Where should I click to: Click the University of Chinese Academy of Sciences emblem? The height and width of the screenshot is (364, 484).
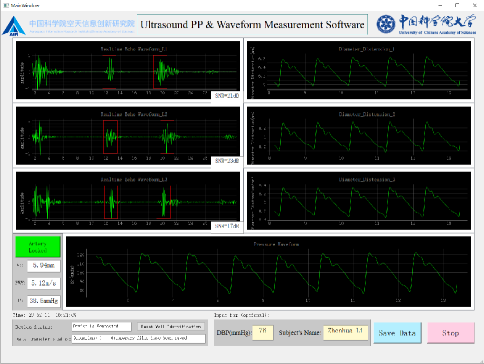386,24
